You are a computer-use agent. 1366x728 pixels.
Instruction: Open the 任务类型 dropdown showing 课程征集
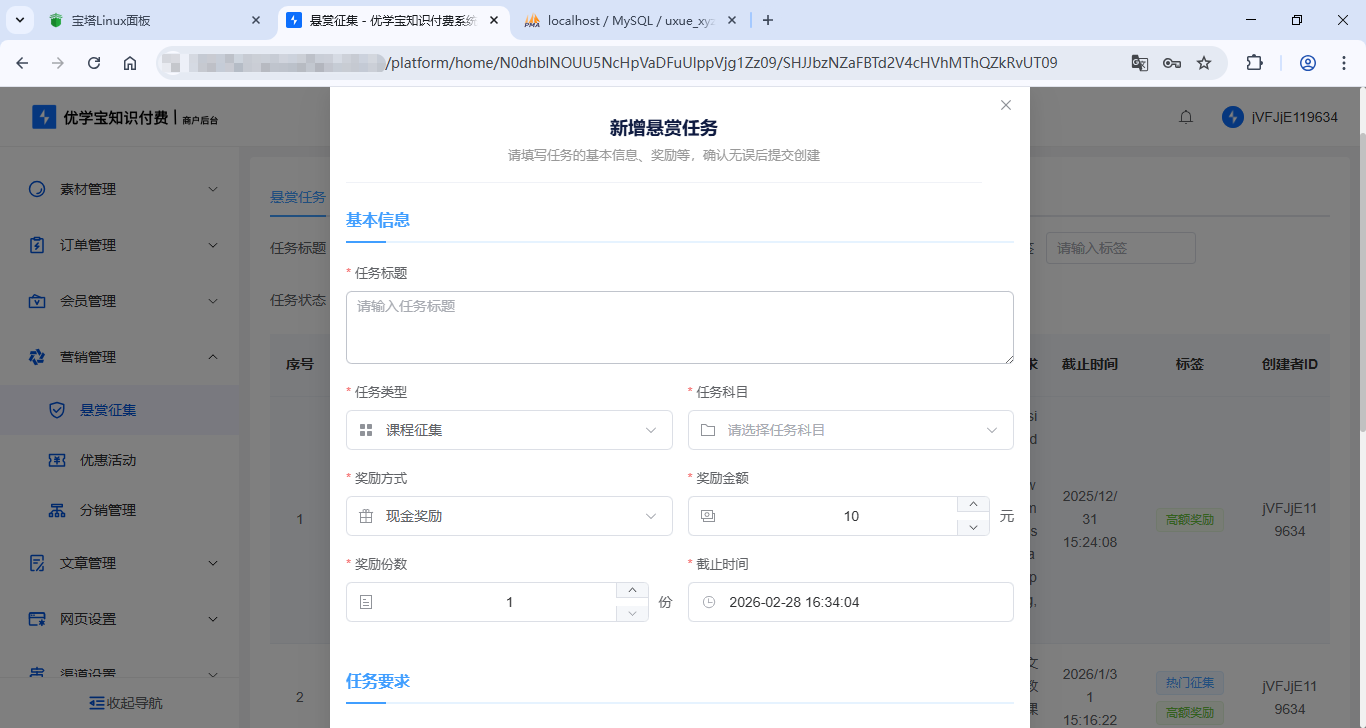point(508,430)
